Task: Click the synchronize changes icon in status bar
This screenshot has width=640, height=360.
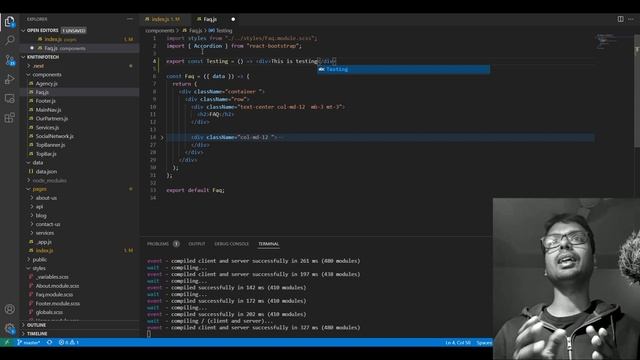Action: pyautogui.click(x=49, y=342)
